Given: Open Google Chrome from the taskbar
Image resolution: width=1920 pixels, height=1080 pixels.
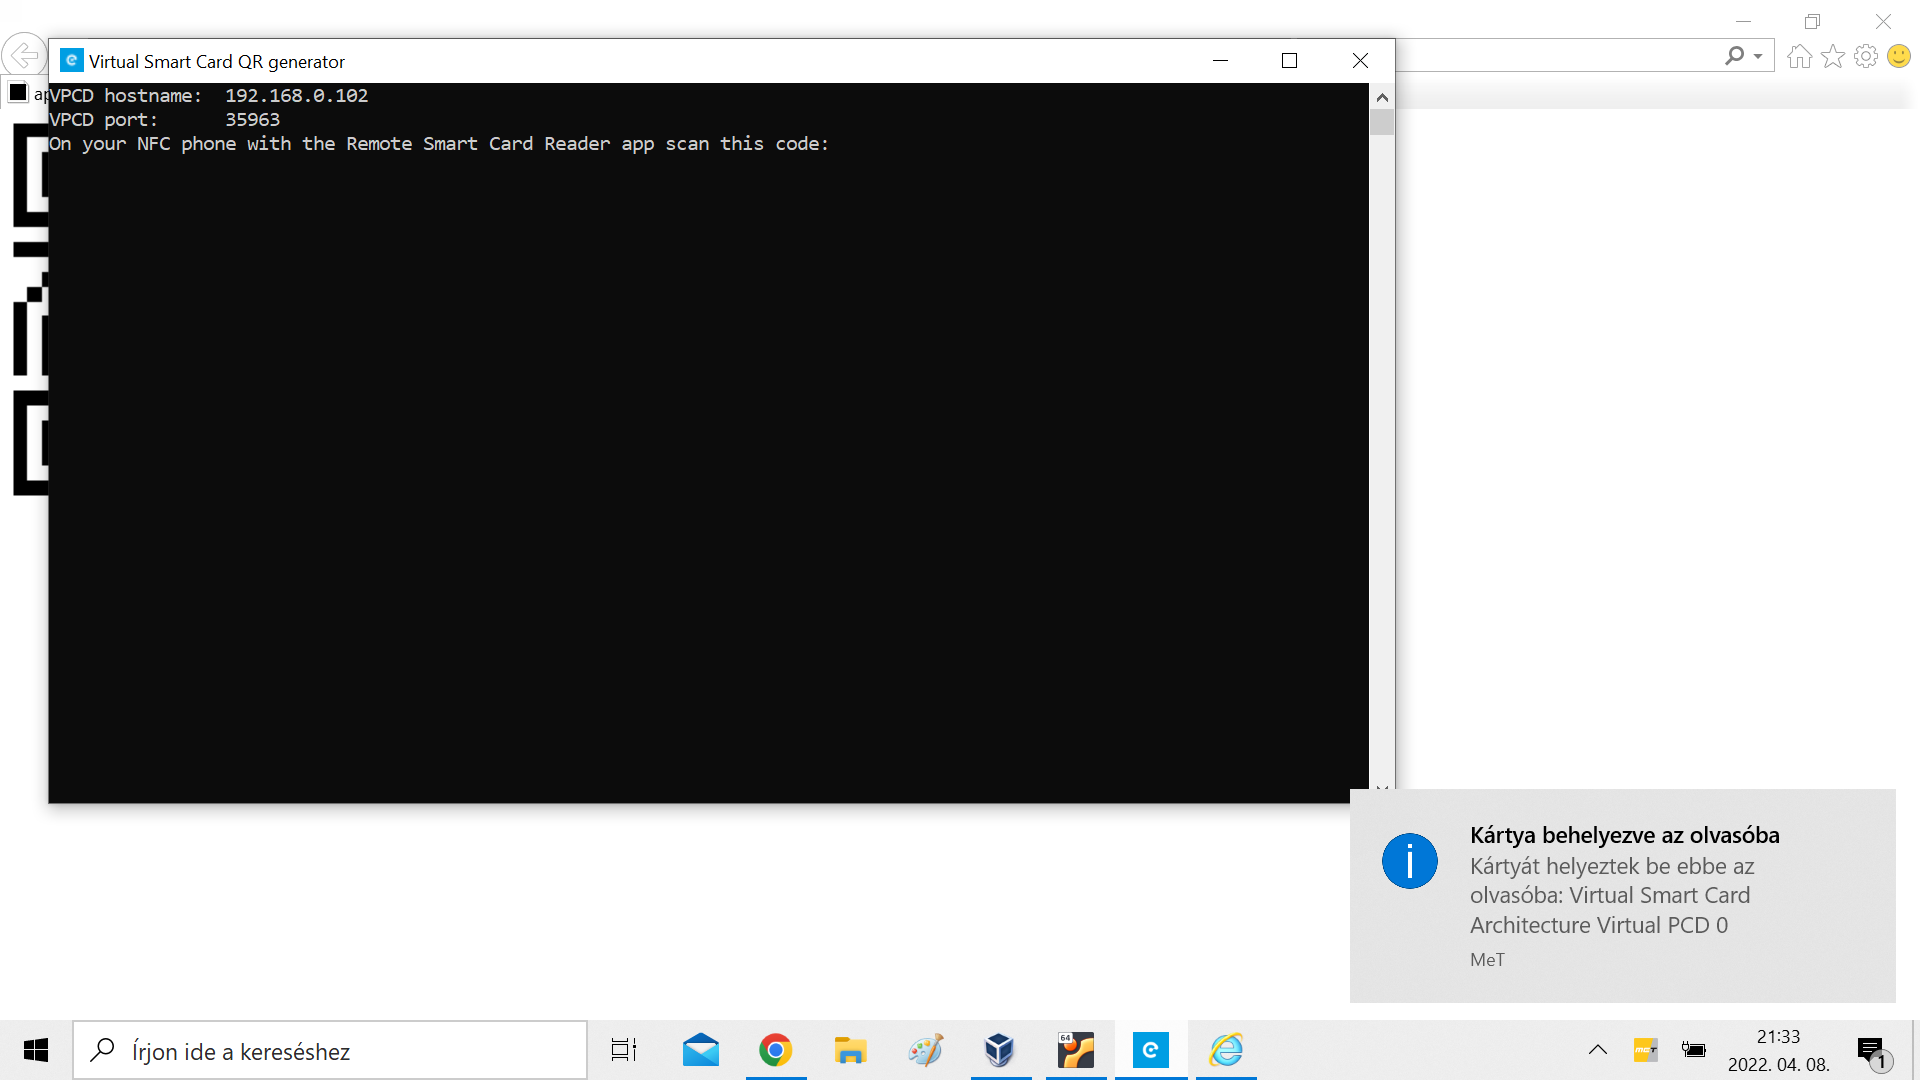Looking at the screenshot, I should click(x=776, y=1050).
